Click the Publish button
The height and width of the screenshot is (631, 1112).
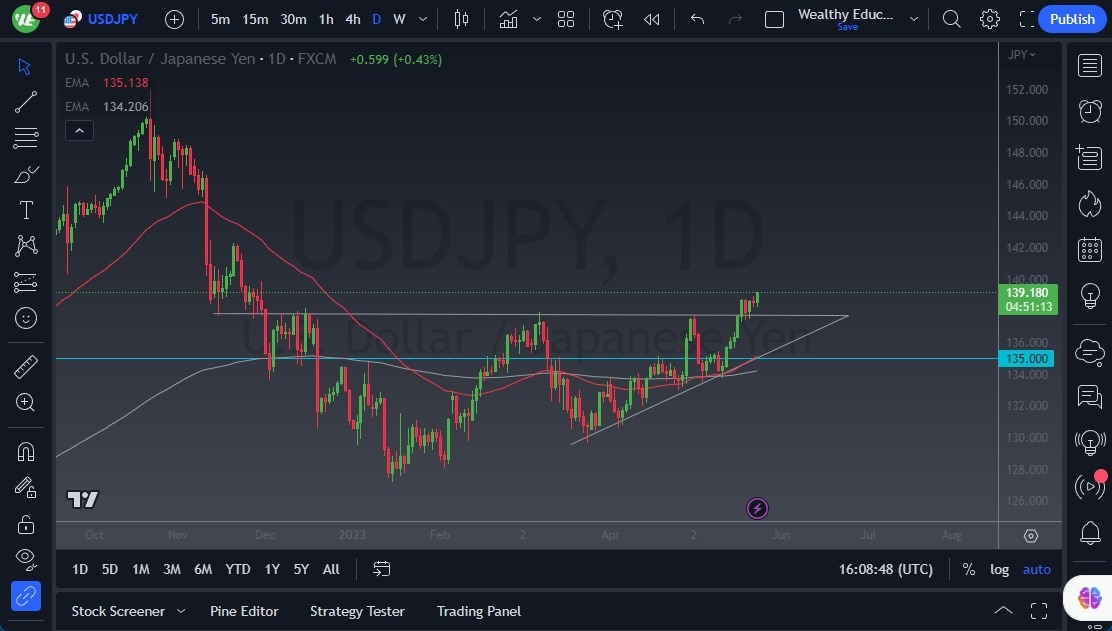[1071, 19]
